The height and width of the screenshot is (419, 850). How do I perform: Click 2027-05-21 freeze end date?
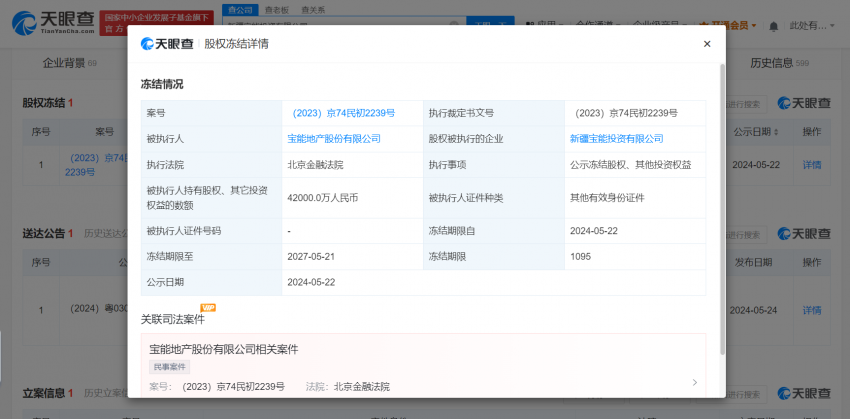coord(311,256)
